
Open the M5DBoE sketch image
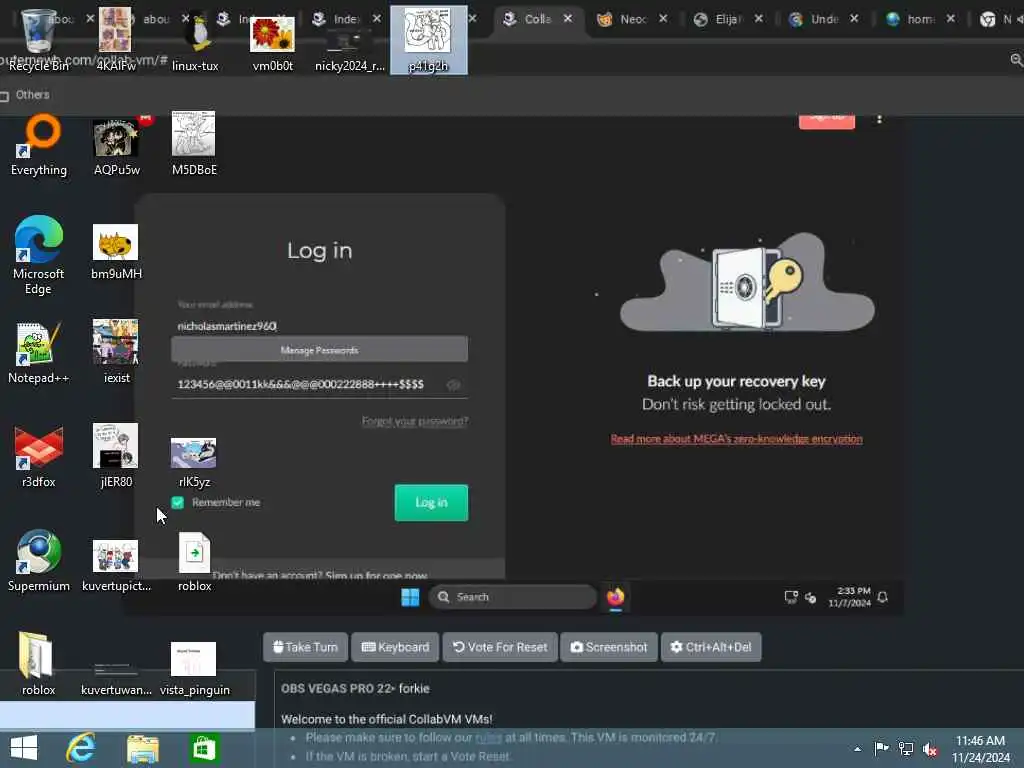click(x=194, y=145)
